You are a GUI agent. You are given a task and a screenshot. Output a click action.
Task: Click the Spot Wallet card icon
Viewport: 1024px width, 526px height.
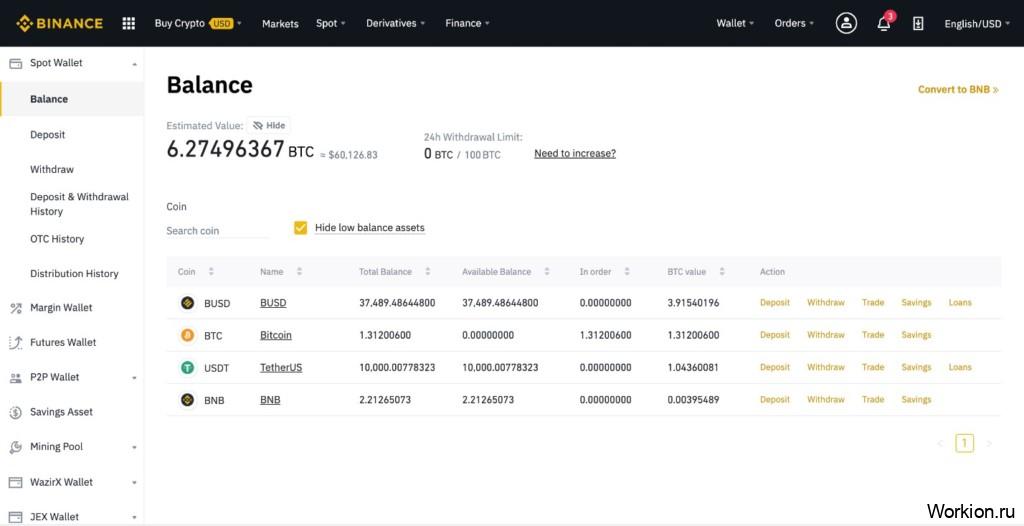pyautogui.click(x=15, y=63)
